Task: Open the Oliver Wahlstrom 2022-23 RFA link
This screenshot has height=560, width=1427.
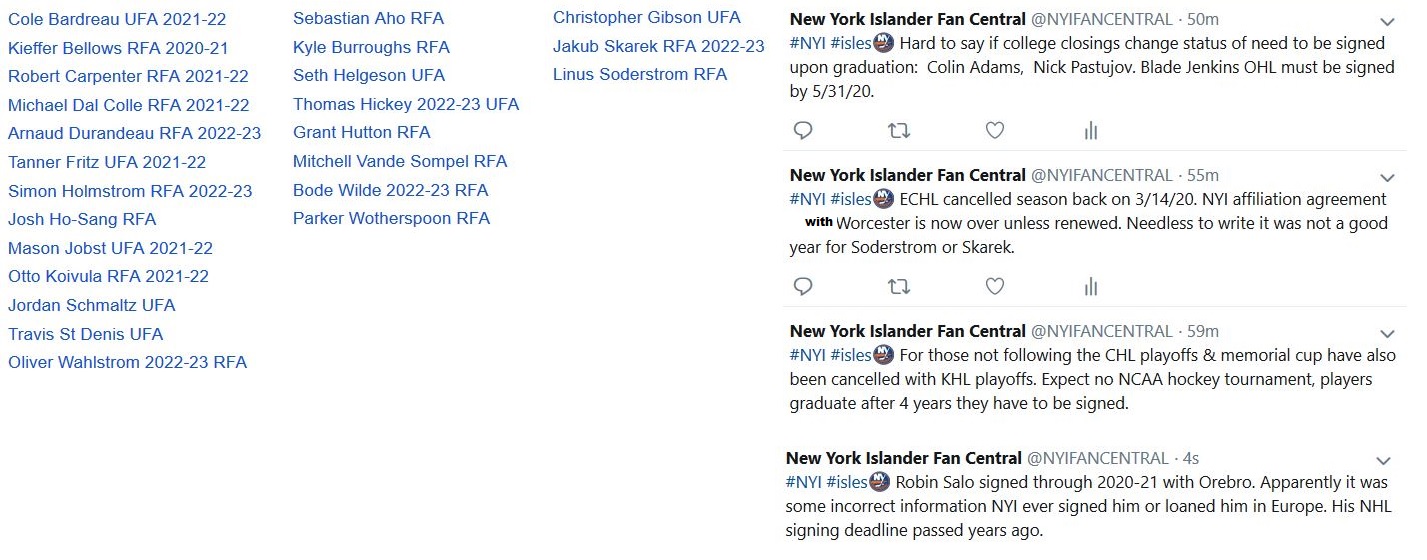Action: point(127,362)
